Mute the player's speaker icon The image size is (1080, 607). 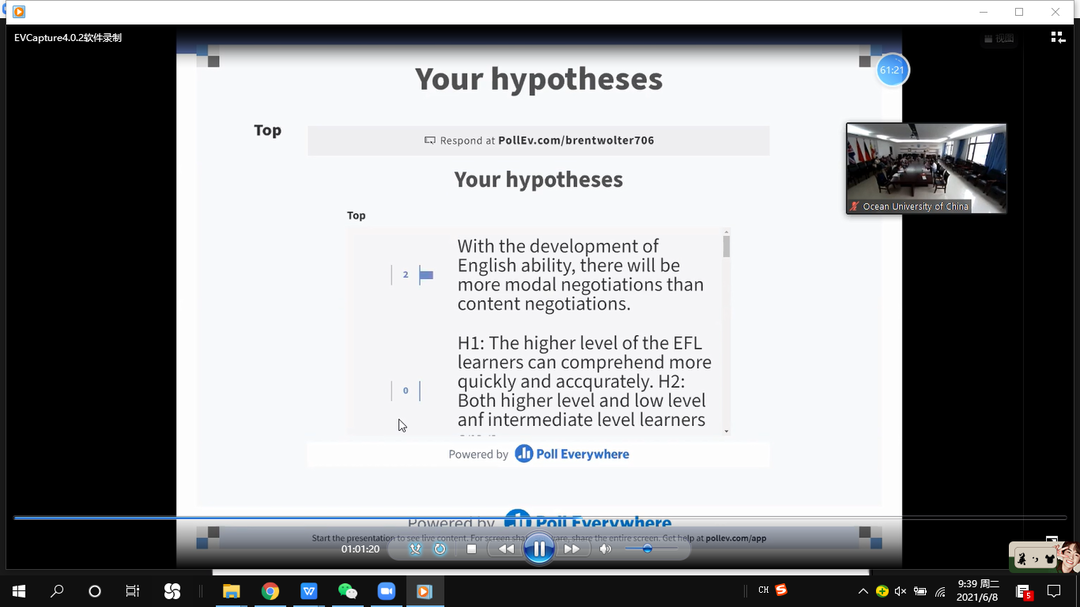tap(605, 549)
